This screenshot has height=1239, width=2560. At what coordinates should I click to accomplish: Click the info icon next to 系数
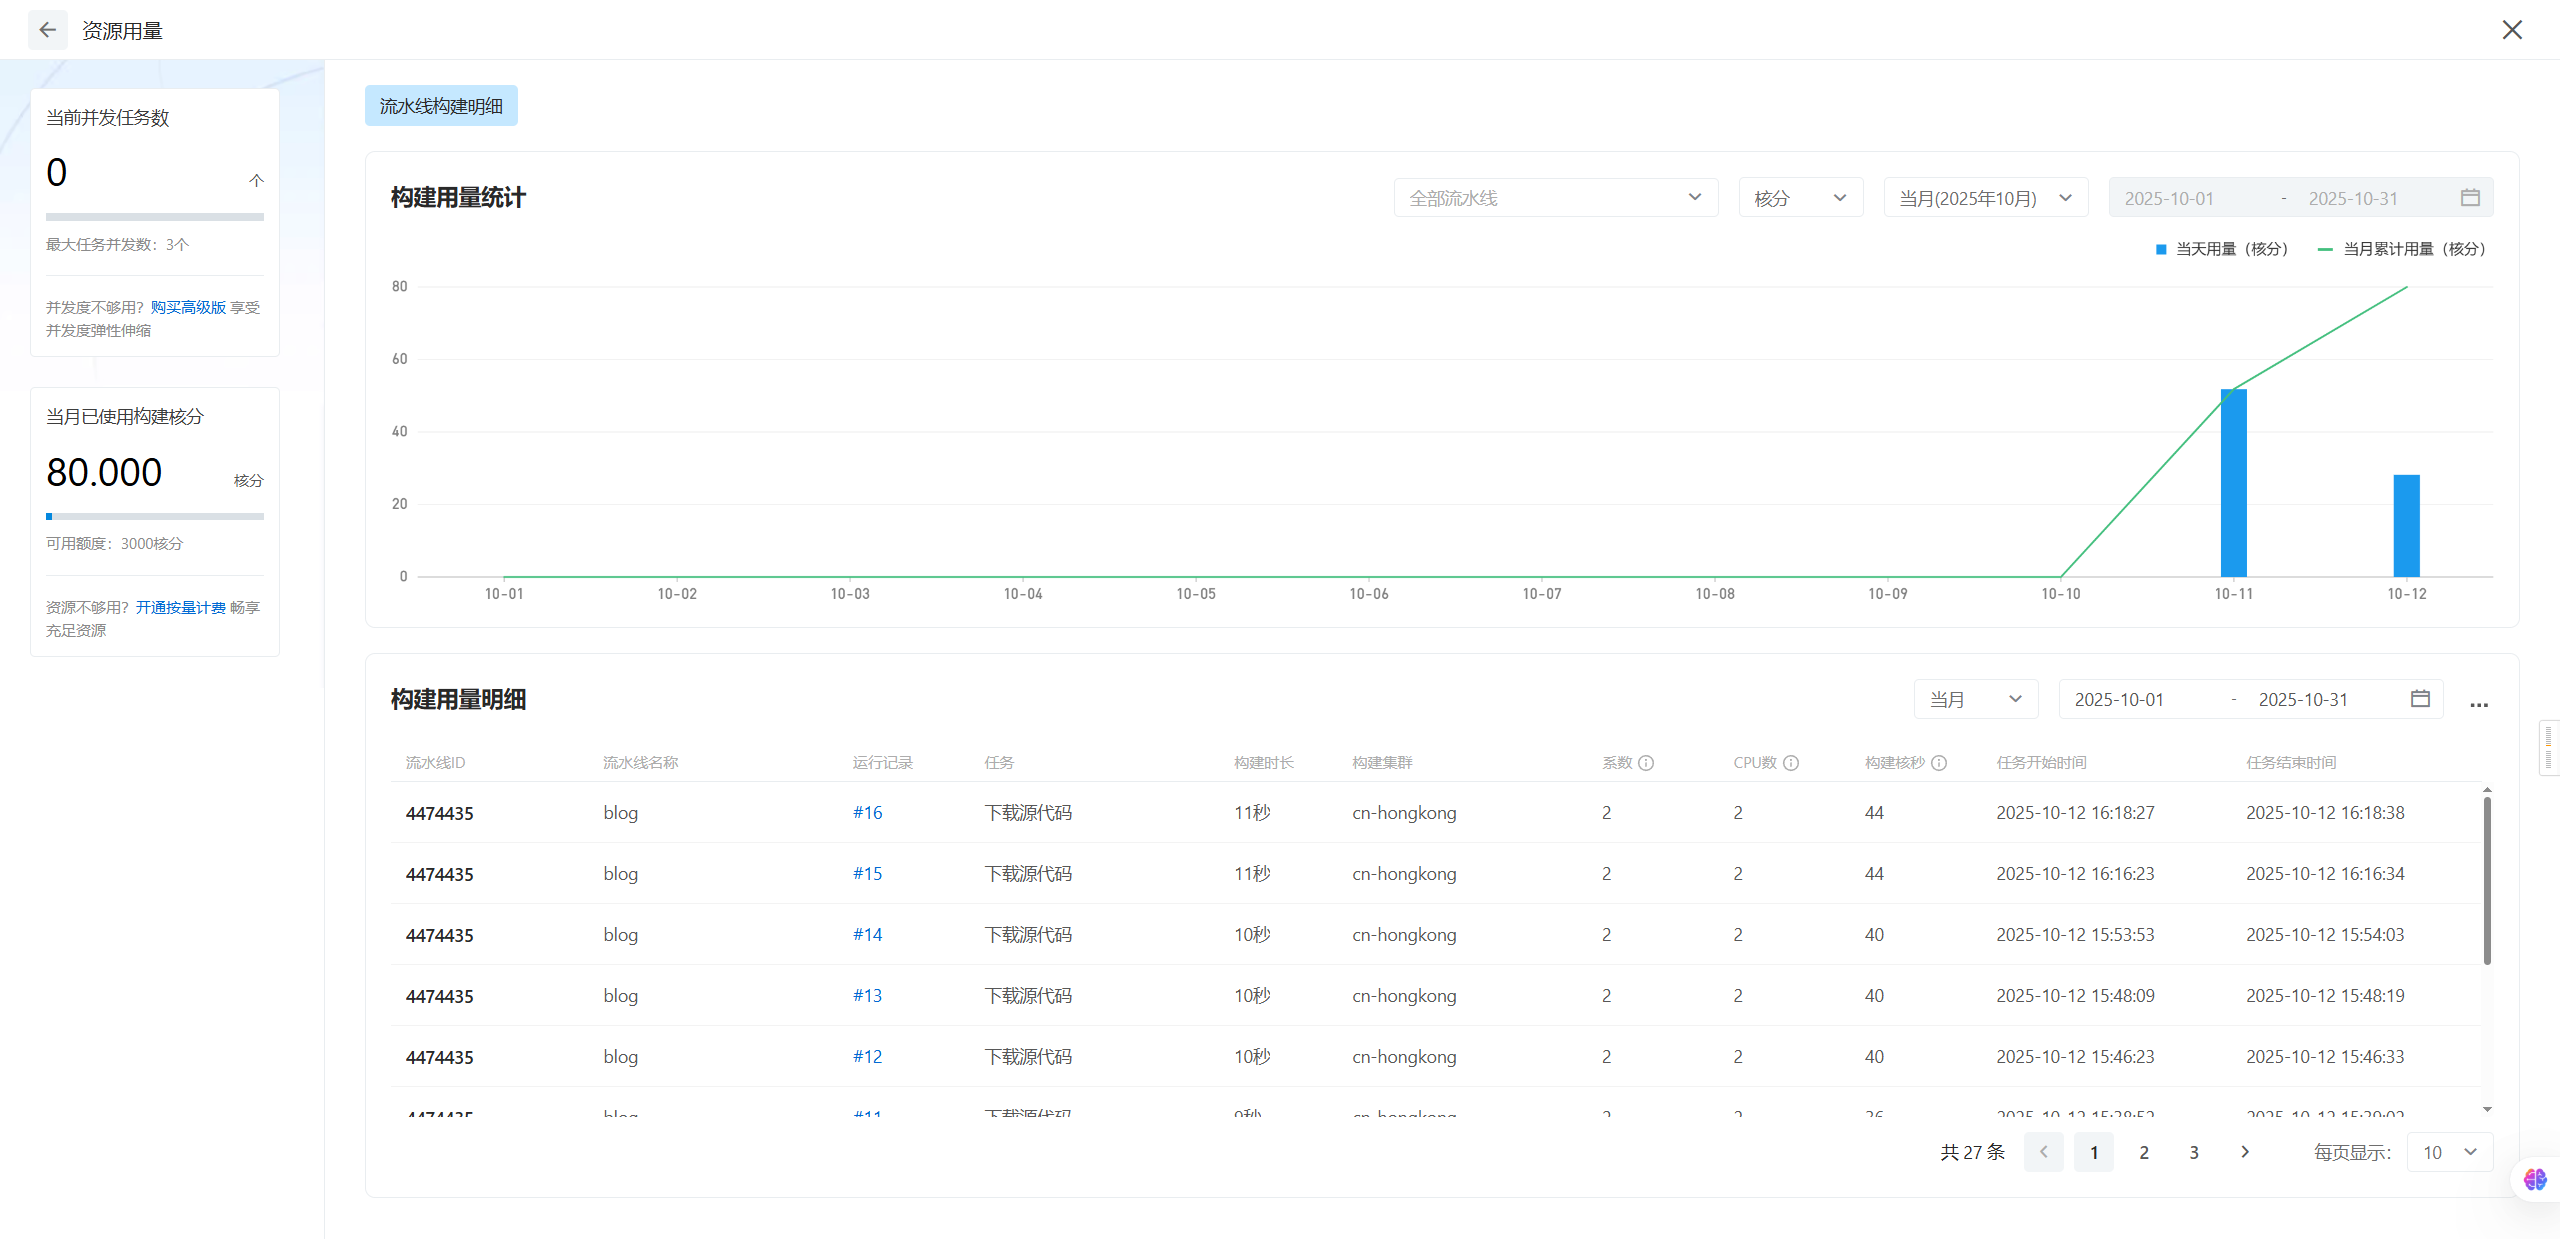1646,763
